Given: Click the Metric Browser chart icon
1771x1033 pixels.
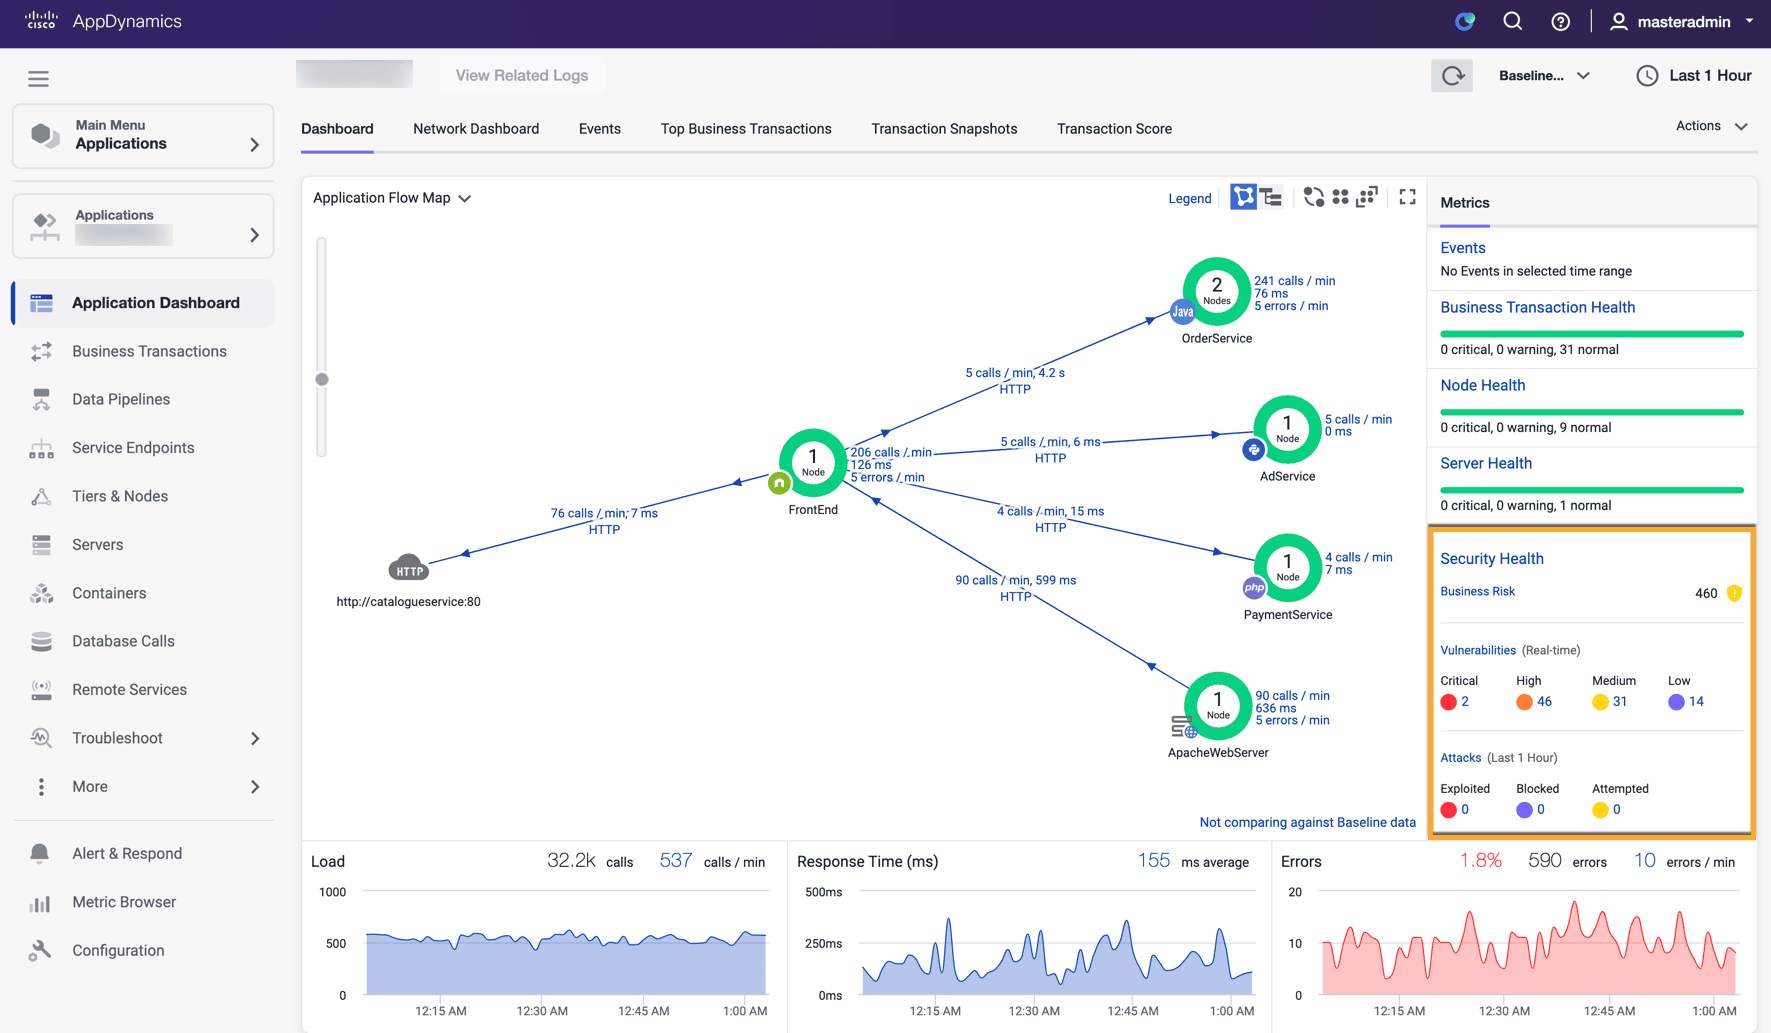Looking at the screenshot, I should (41, 902).
